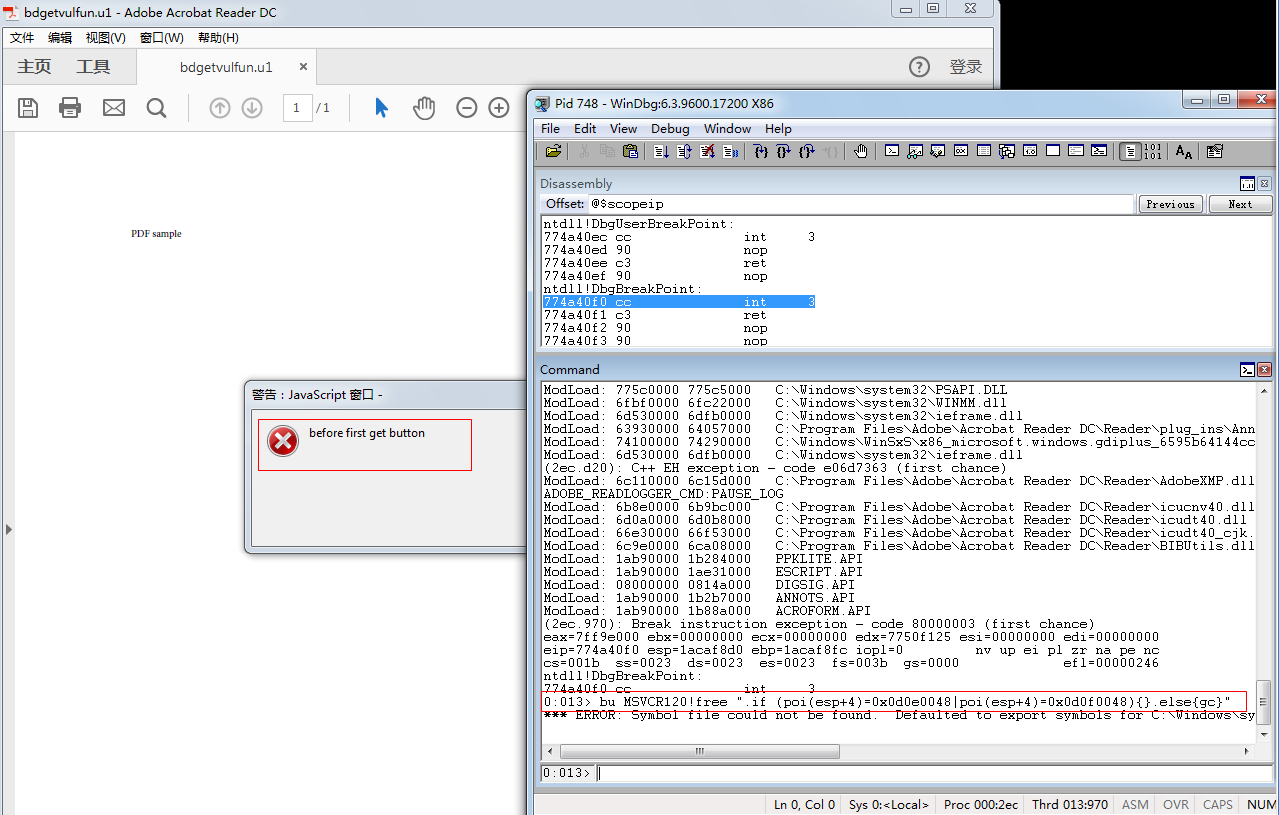Viewport: 1279px width, 815px height.
Task: Close the bdgetvulfun.u1 document tab
Action: coord(304,68)
